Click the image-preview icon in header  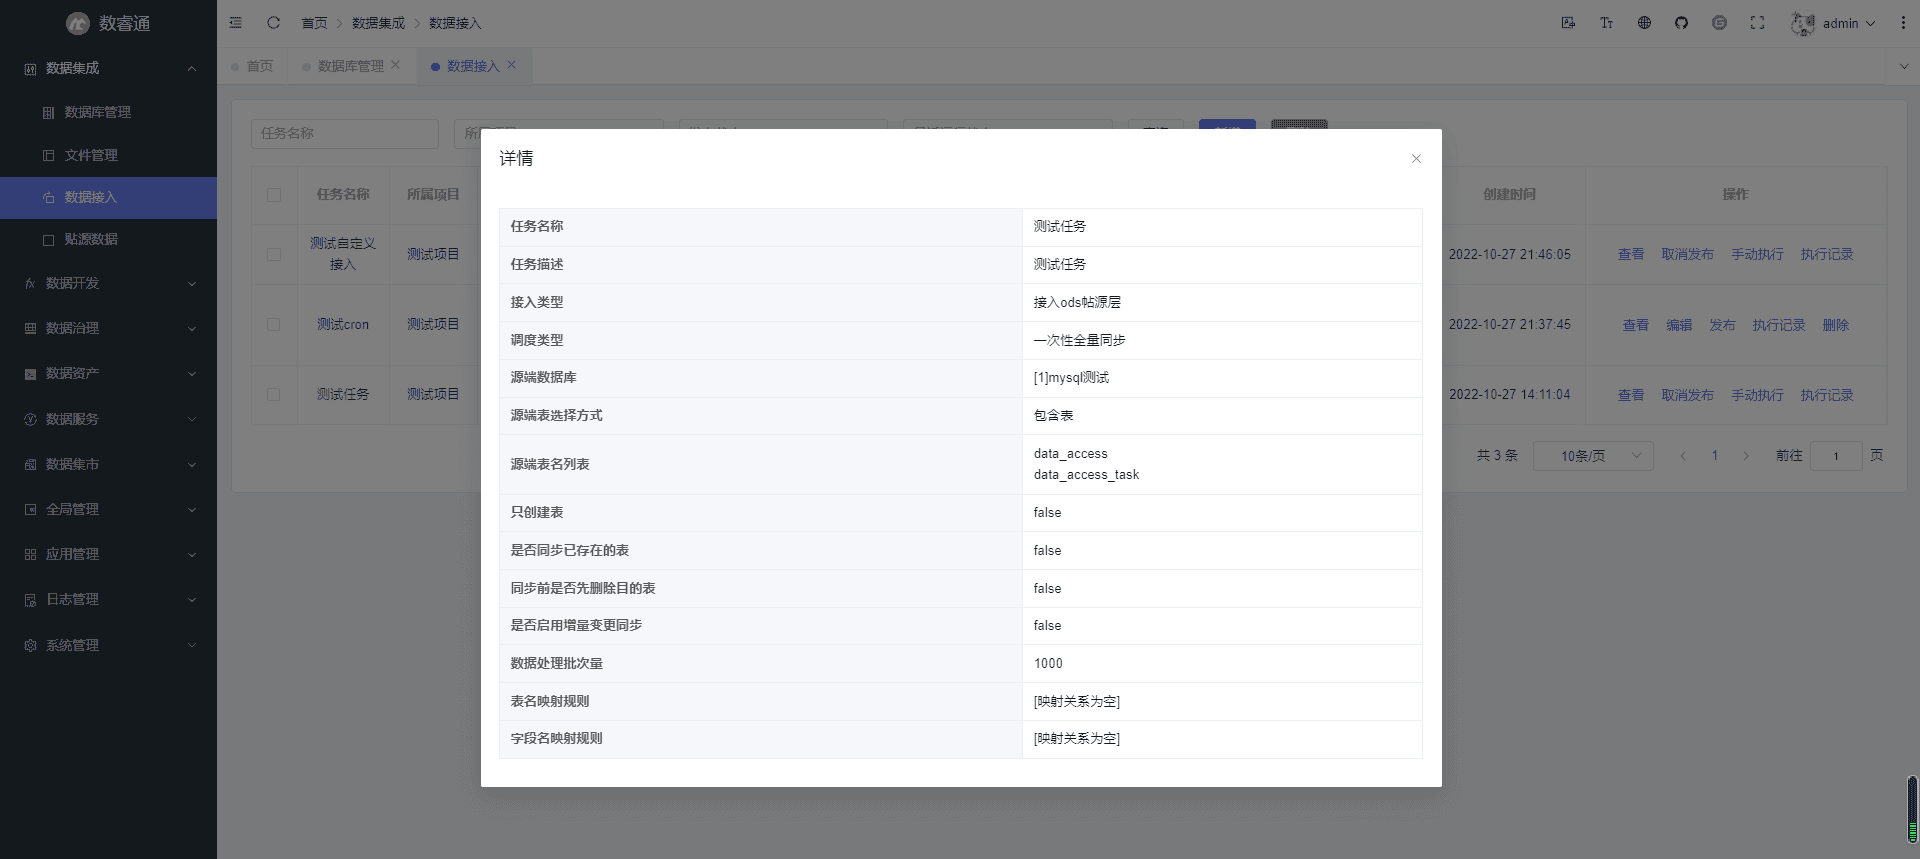1568,22
